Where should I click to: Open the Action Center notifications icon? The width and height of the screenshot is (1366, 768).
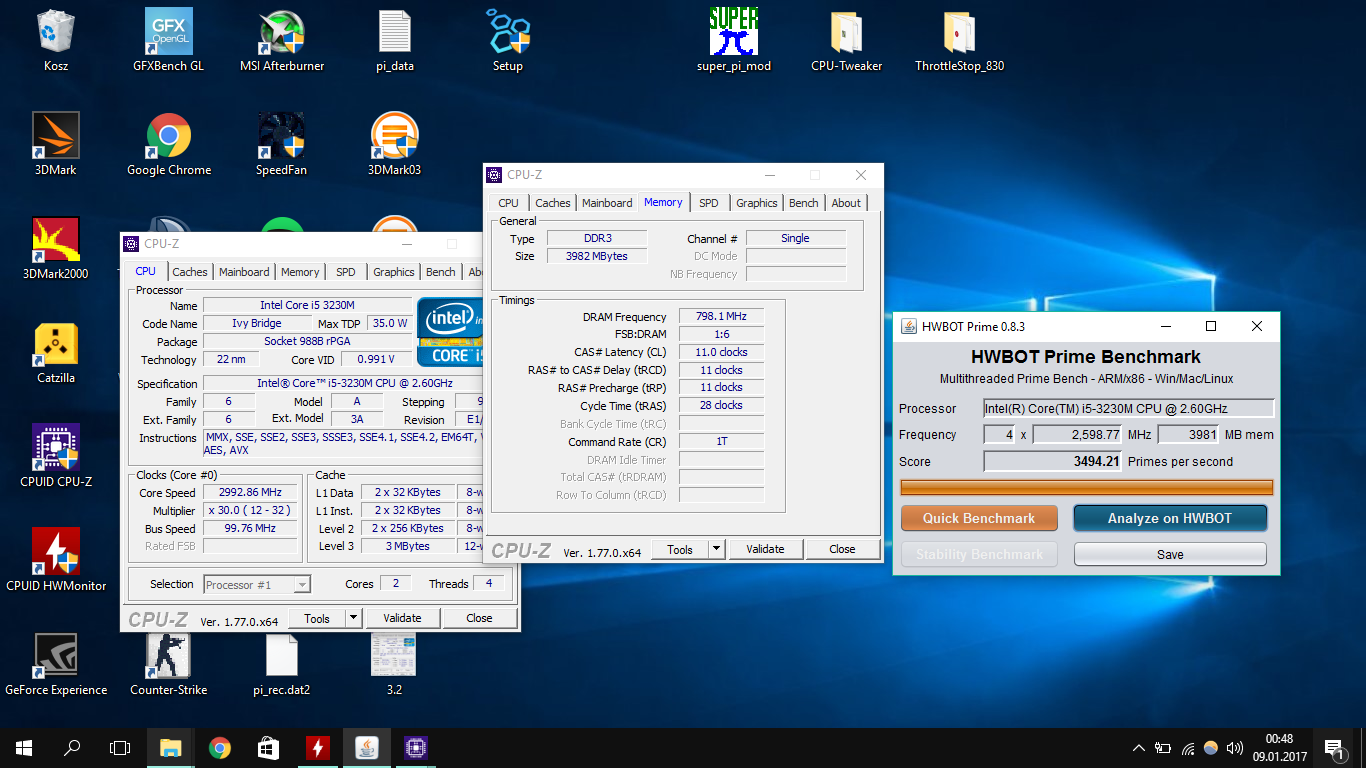[x=1333, y=747]
